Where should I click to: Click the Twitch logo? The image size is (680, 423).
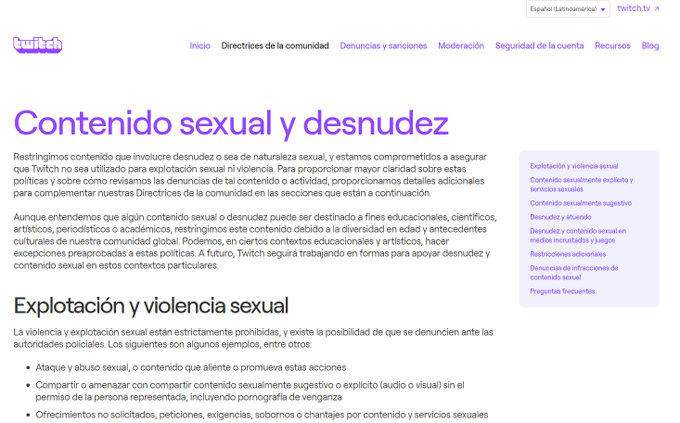click(x=38, y=45)
